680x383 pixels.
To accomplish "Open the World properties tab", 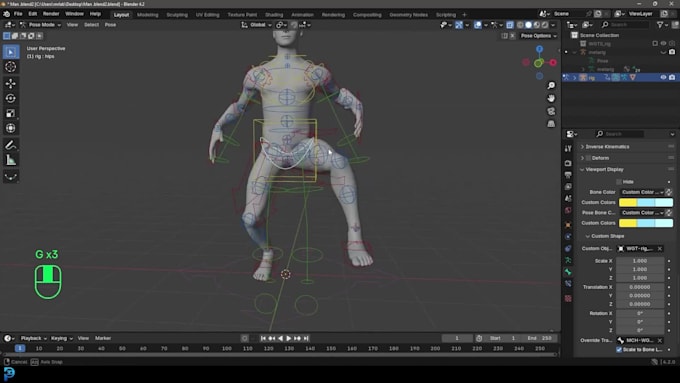I will pyautogui.click(x=568, y=210).
